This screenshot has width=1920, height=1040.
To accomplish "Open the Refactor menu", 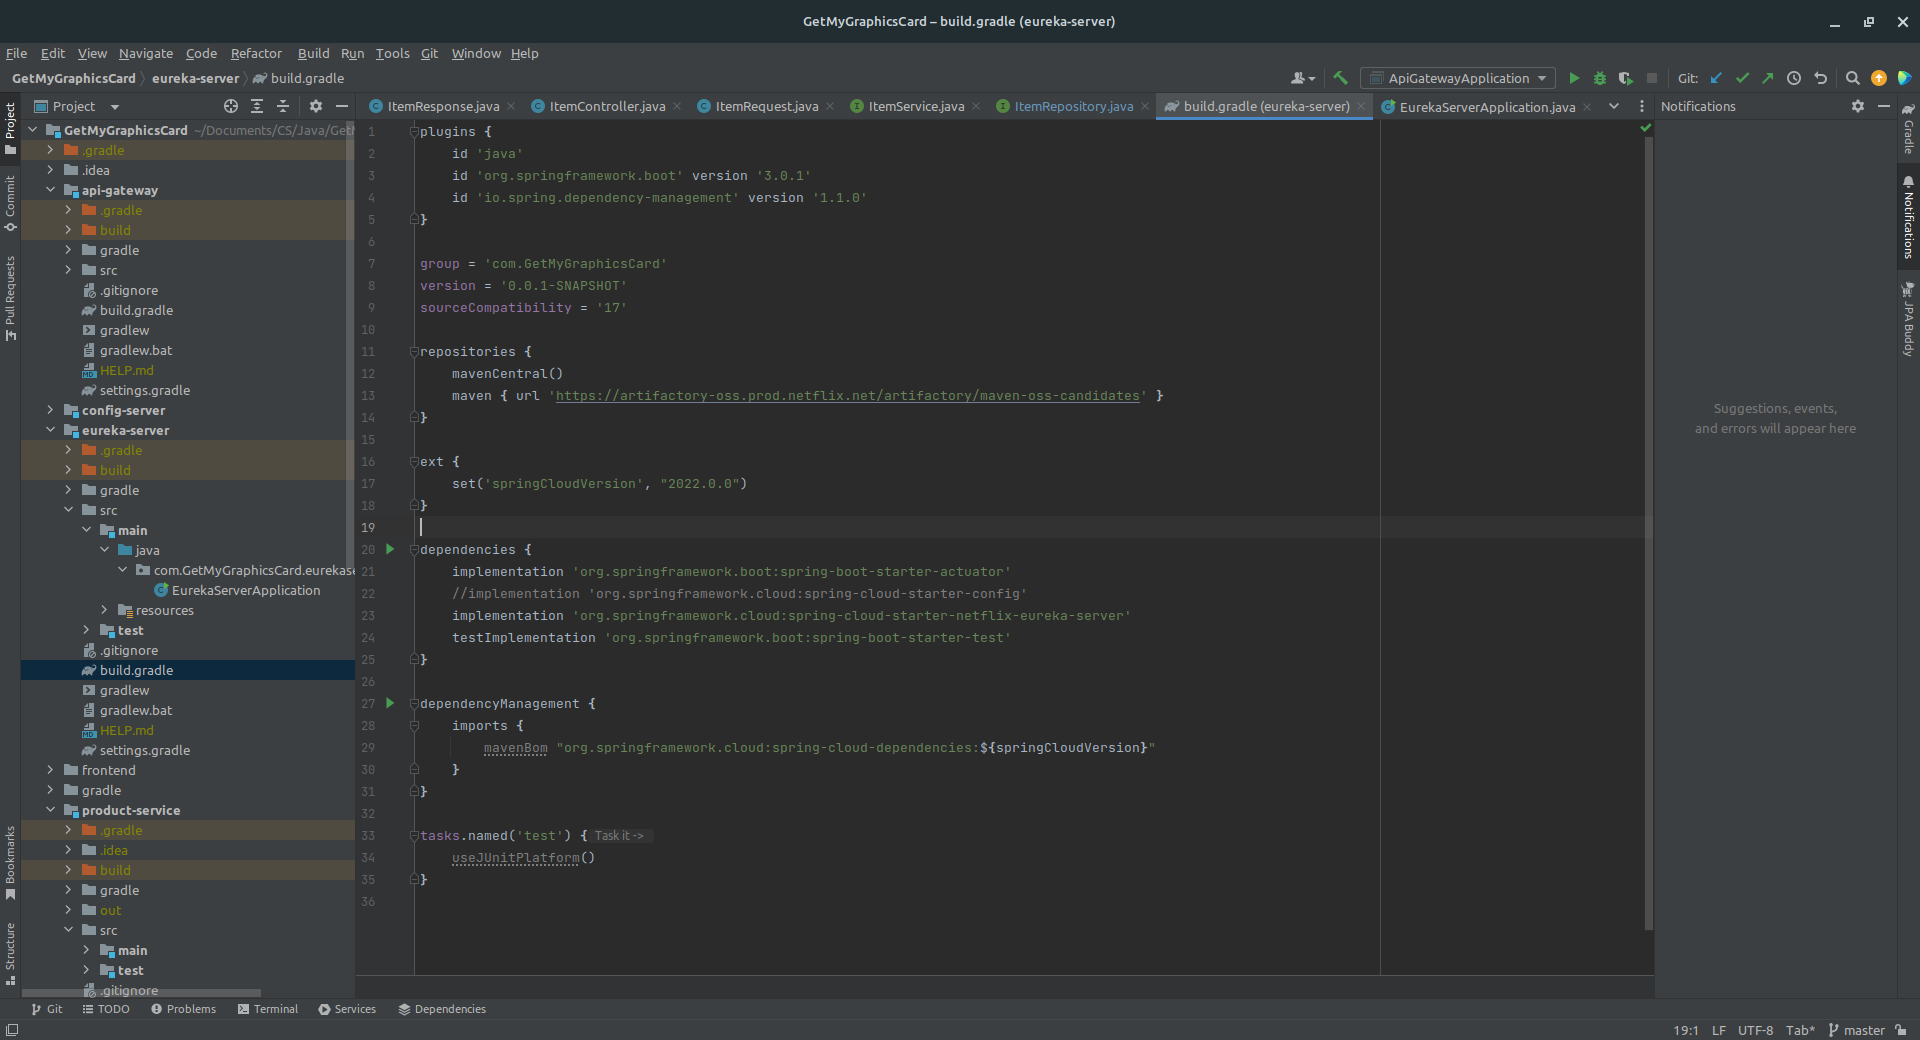I will 256,53.
